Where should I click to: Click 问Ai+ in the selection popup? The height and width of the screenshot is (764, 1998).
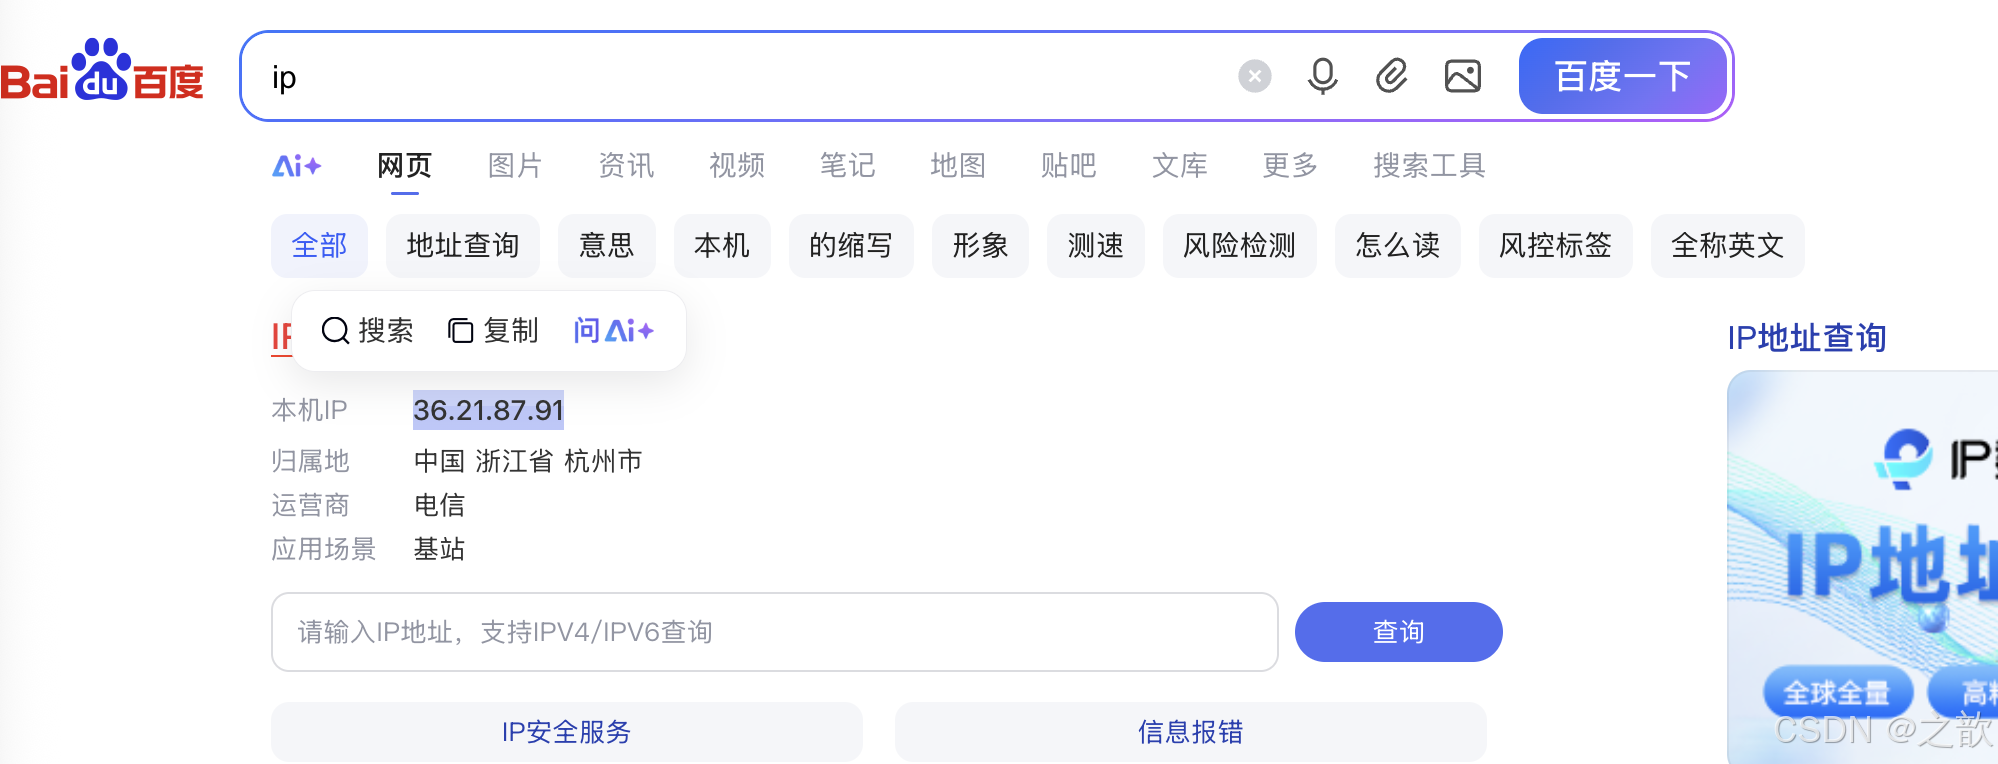pos(614,331)
